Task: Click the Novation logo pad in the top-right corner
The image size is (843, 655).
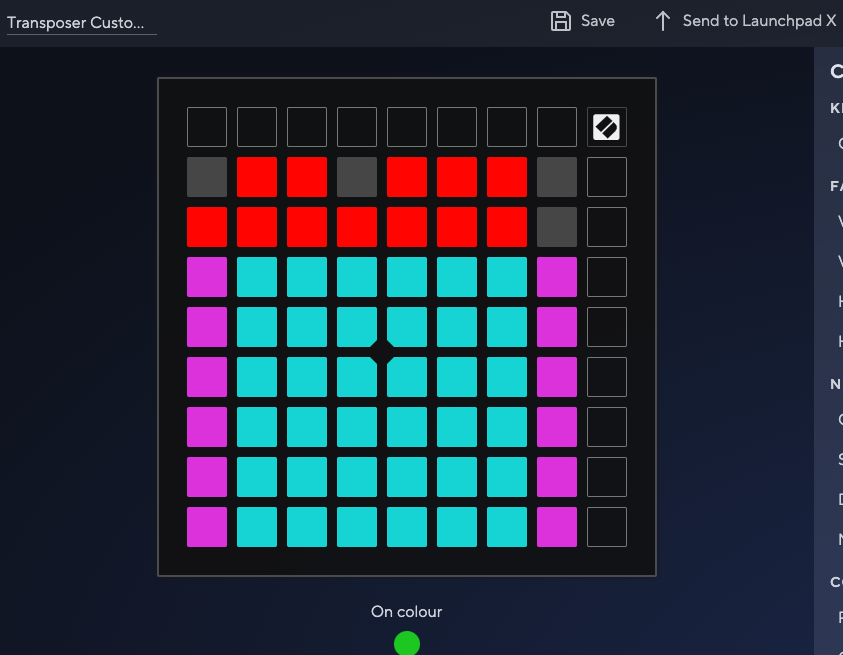Action: click(607, 127)
